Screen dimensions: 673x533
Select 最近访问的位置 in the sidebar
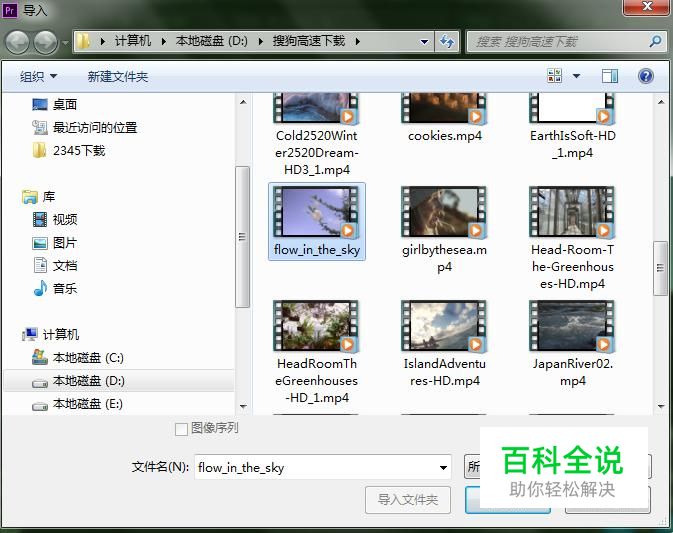85,127
